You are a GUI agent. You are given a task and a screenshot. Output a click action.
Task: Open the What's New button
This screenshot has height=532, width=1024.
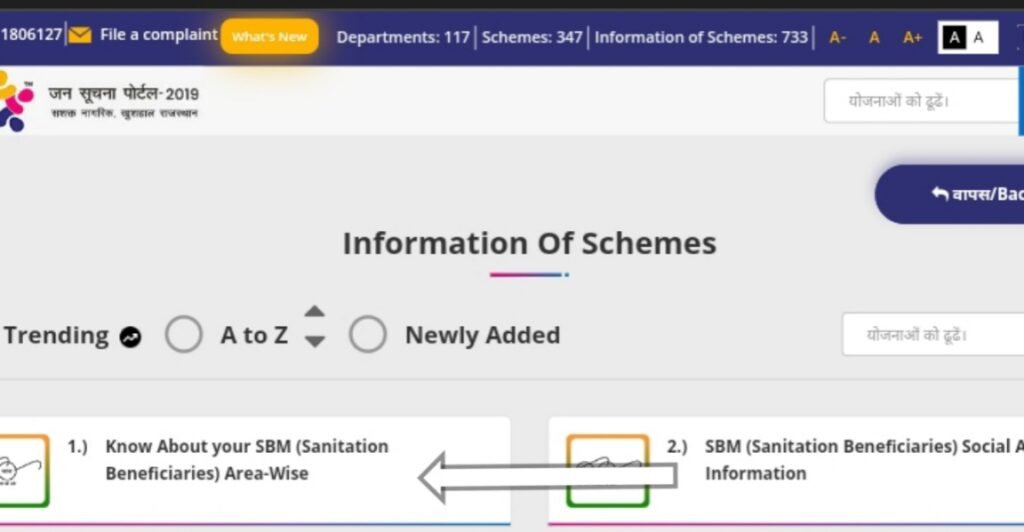tap(269, 37)
